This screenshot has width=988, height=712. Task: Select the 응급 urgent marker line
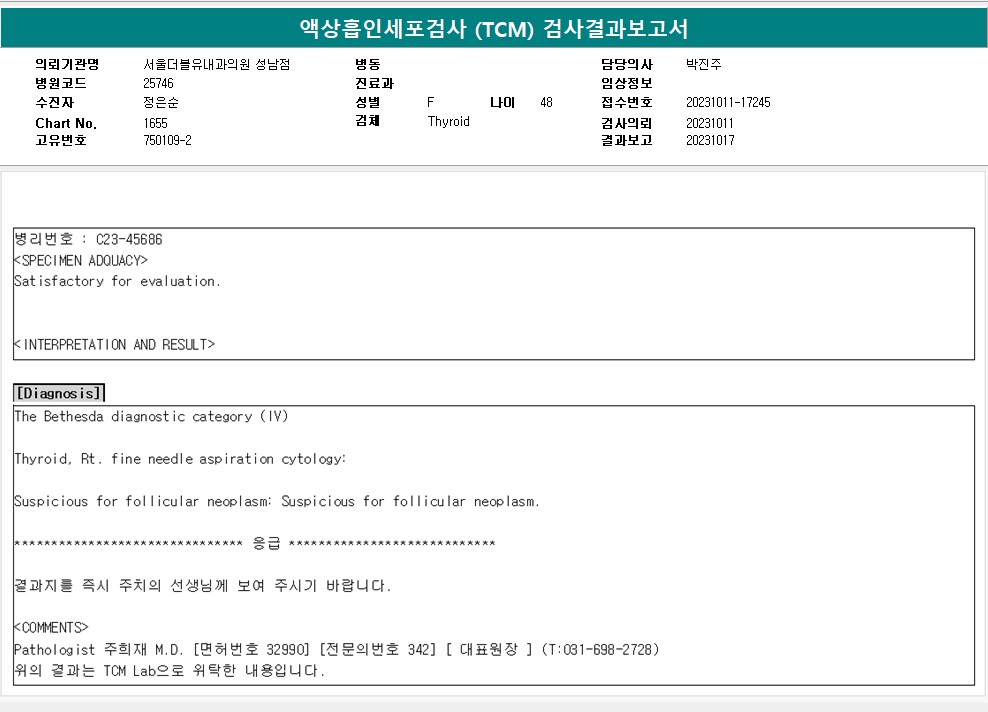point(255,543)
